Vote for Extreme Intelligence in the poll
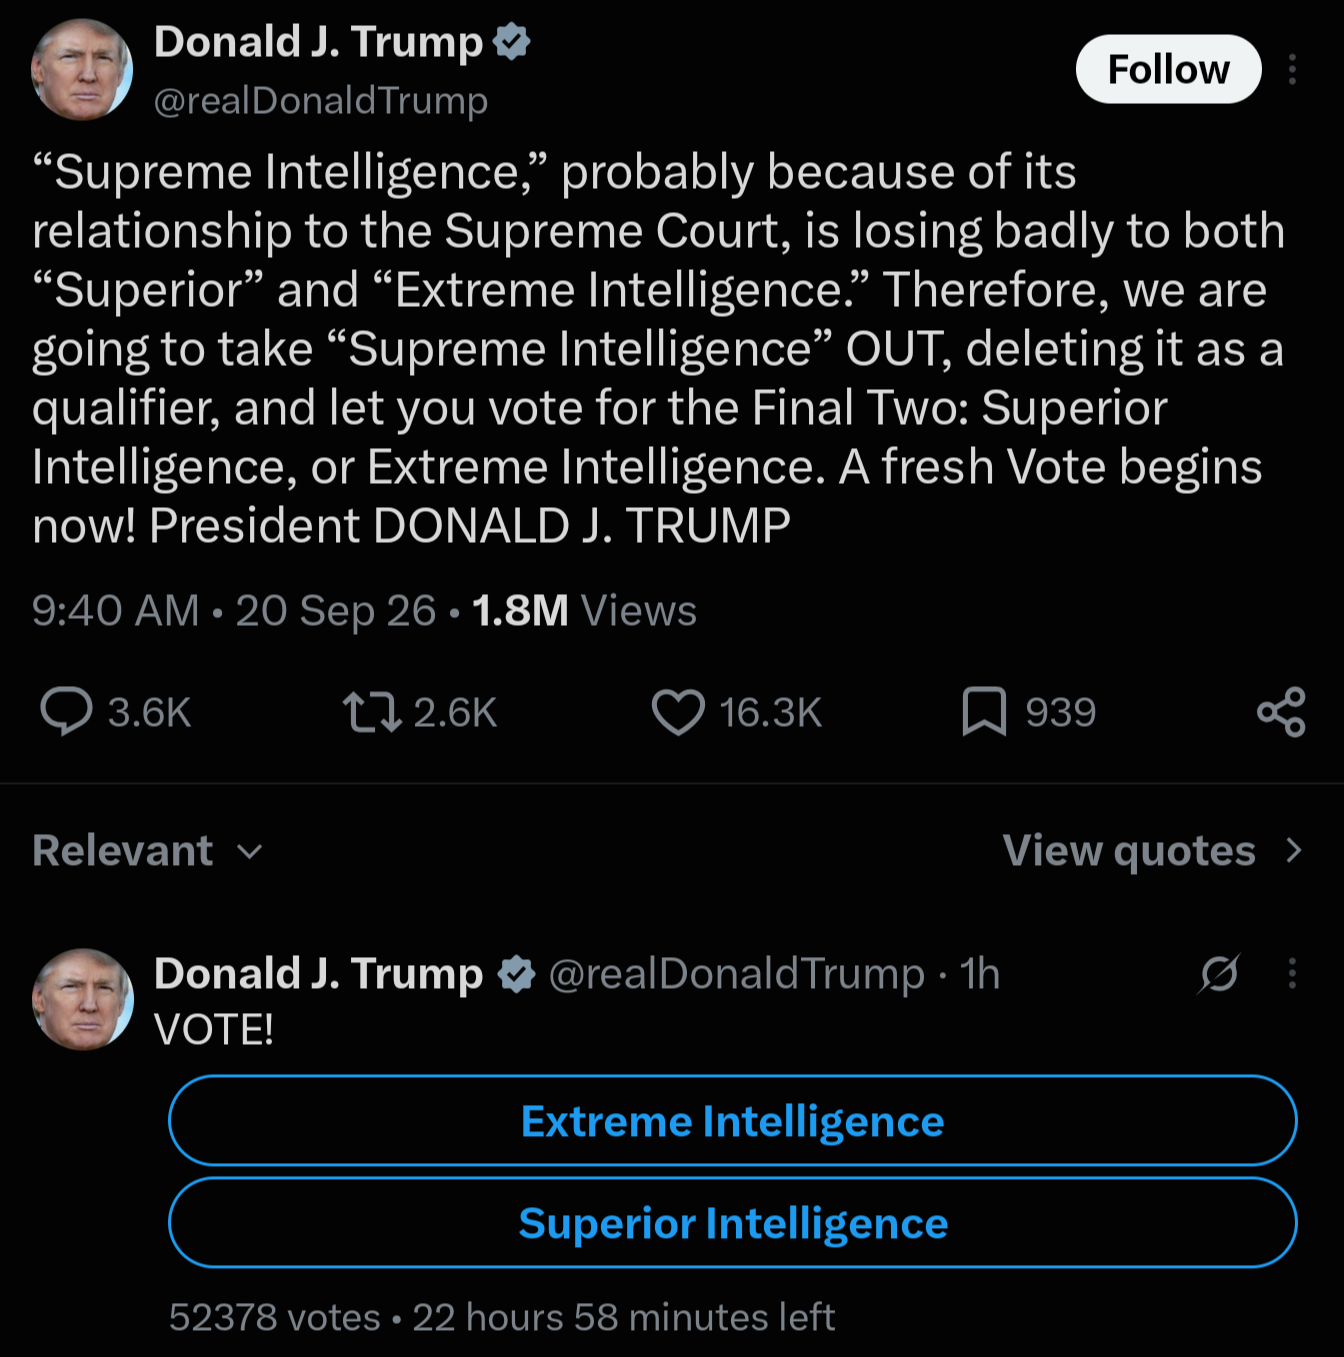This screenshot has width=1344, height=1357. tap(733, 1120)
